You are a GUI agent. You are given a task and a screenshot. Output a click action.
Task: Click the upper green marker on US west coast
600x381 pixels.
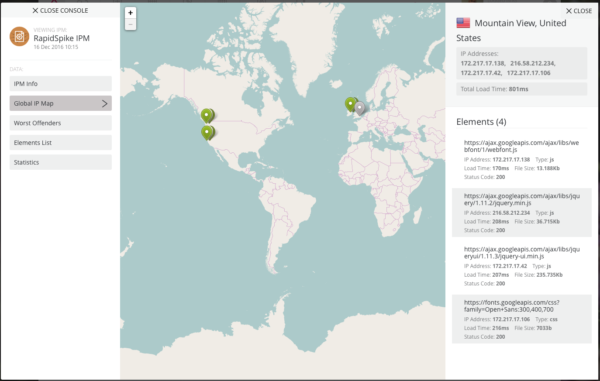207,116
